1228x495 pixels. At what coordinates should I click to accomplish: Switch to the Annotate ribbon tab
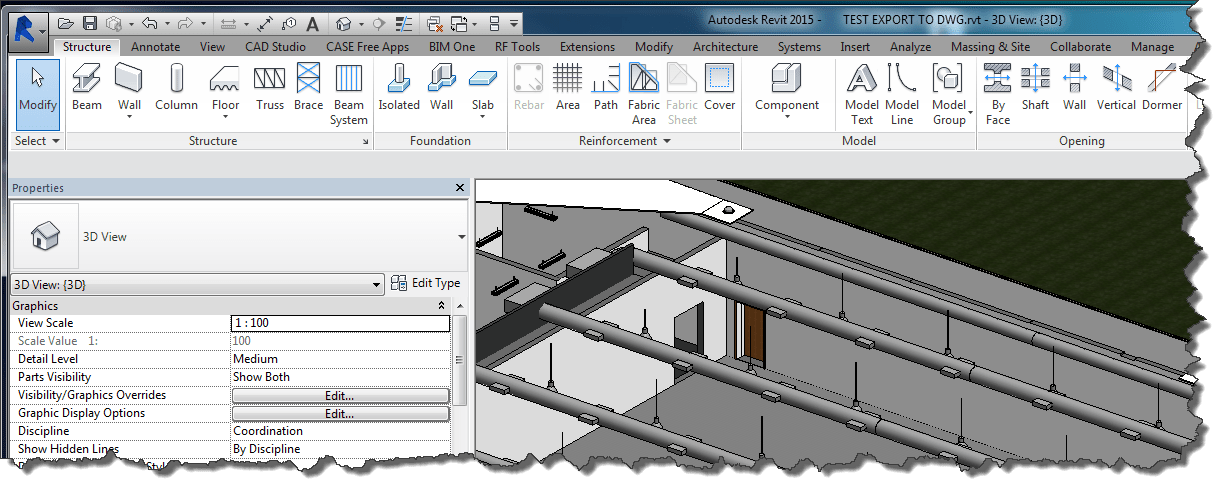[x=156, y=47]
